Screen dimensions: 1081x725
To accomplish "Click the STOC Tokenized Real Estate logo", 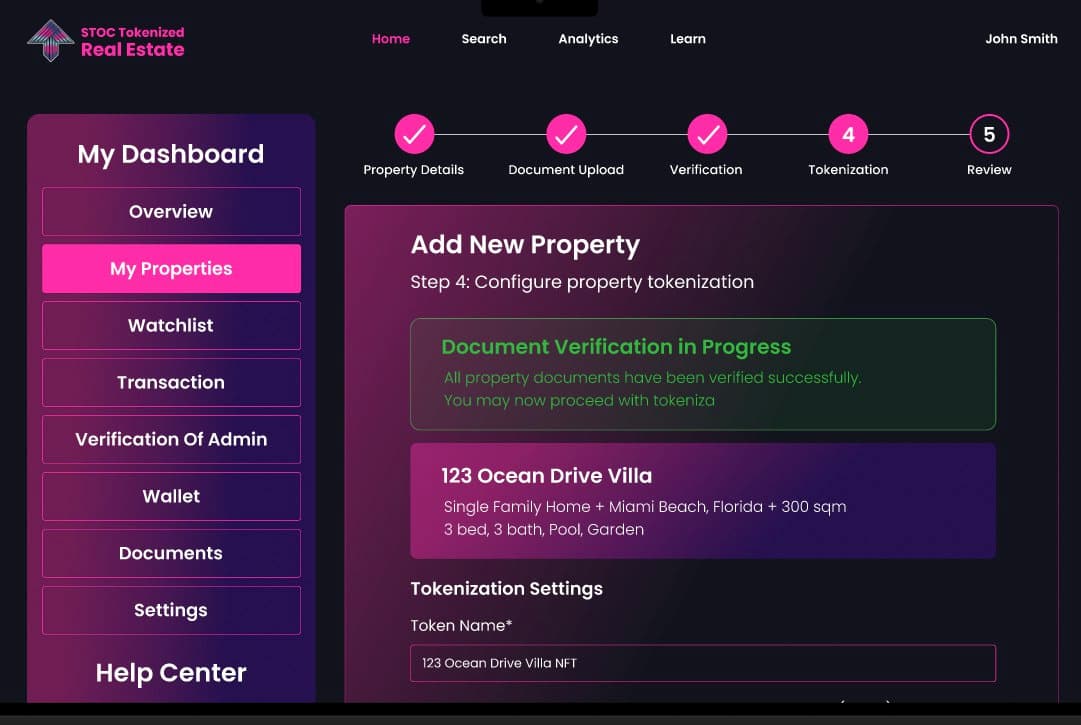I will click(106, 40).
